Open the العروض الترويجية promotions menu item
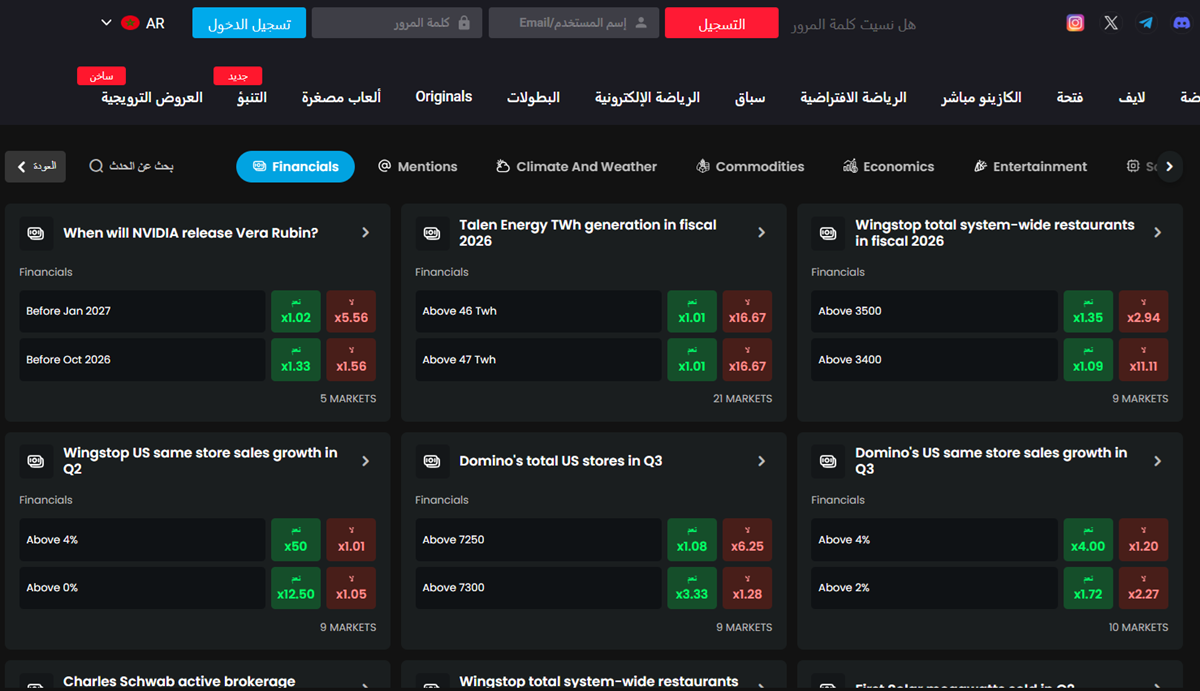This screenshot has width=1200, height=691. (x=152, y=97)
